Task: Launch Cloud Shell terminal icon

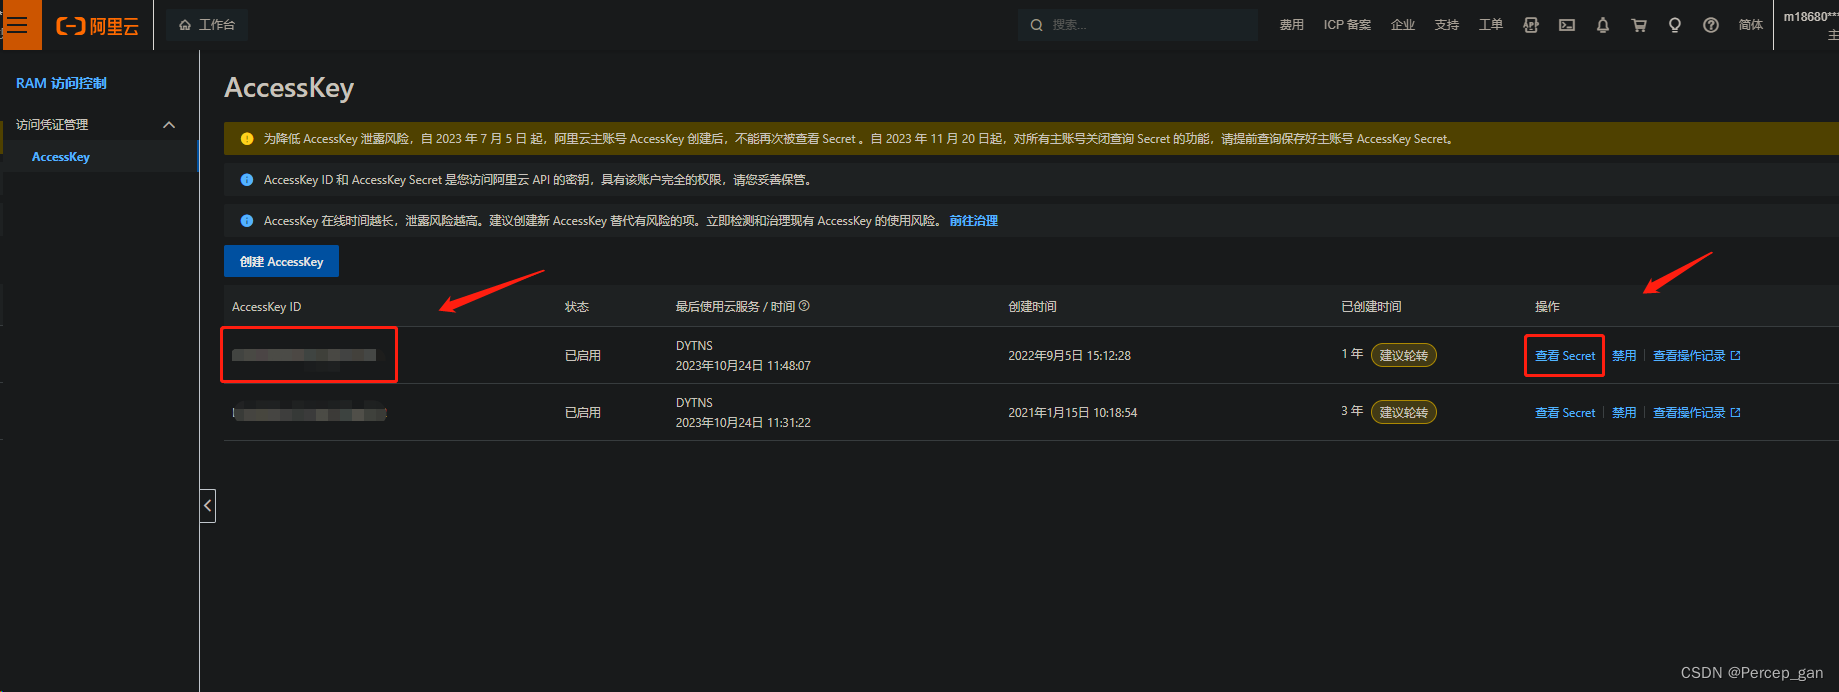Action: point(1567,25)
